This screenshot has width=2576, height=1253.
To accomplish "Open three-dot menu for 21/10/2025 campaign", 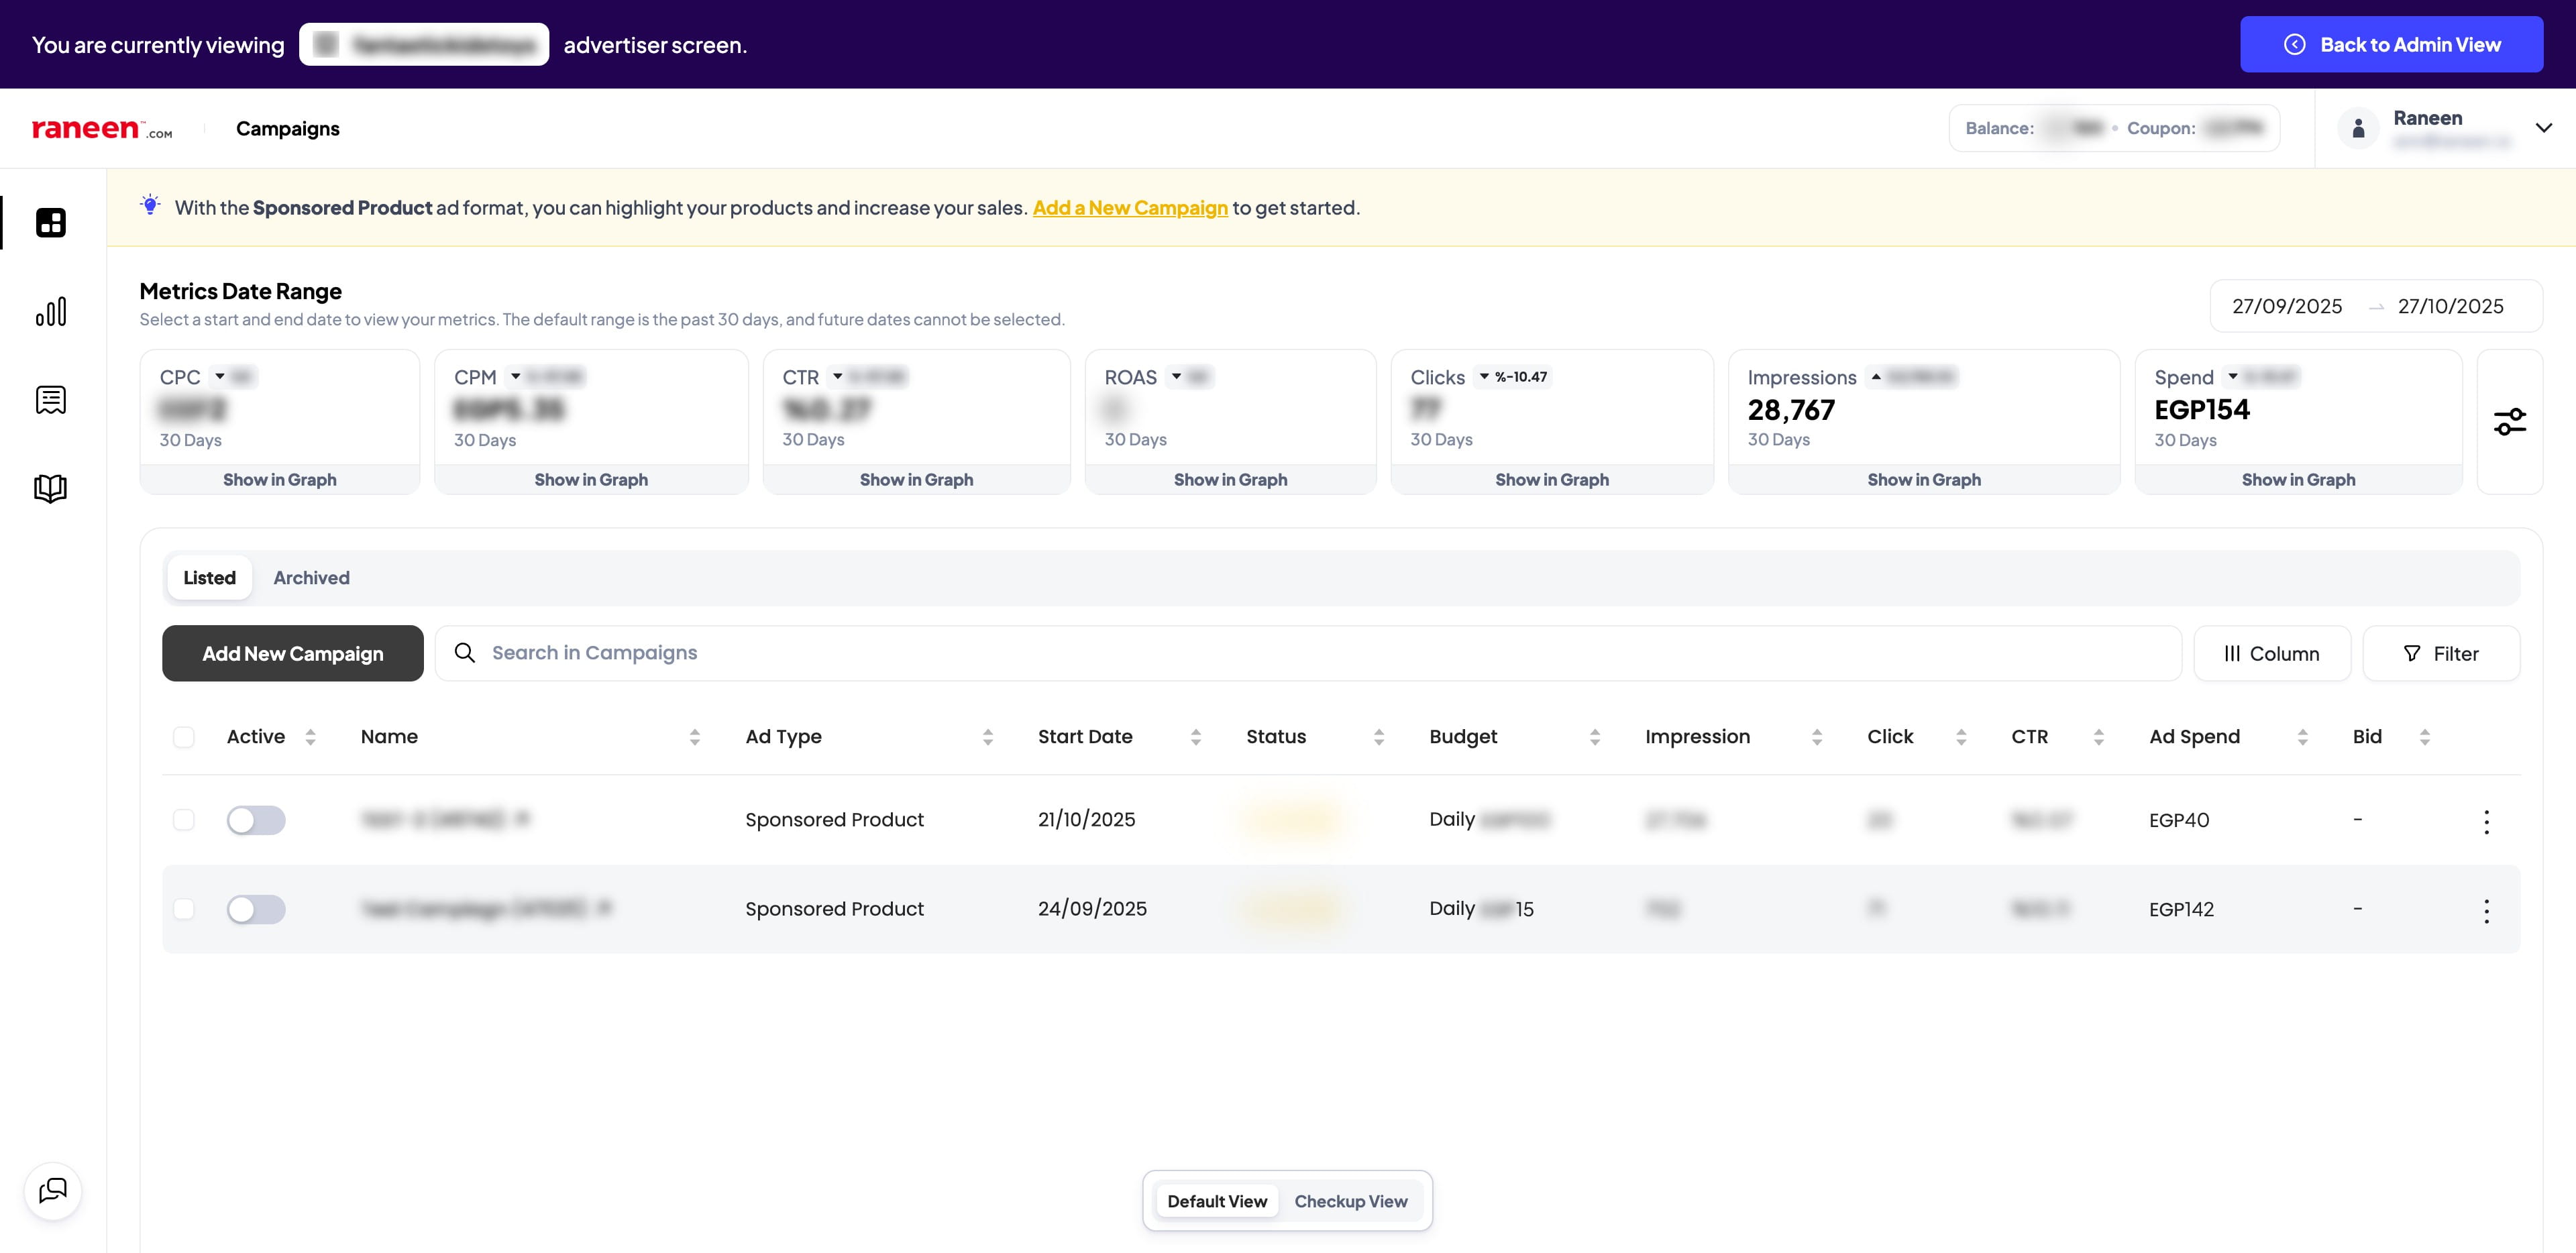I will [2486, 822].
